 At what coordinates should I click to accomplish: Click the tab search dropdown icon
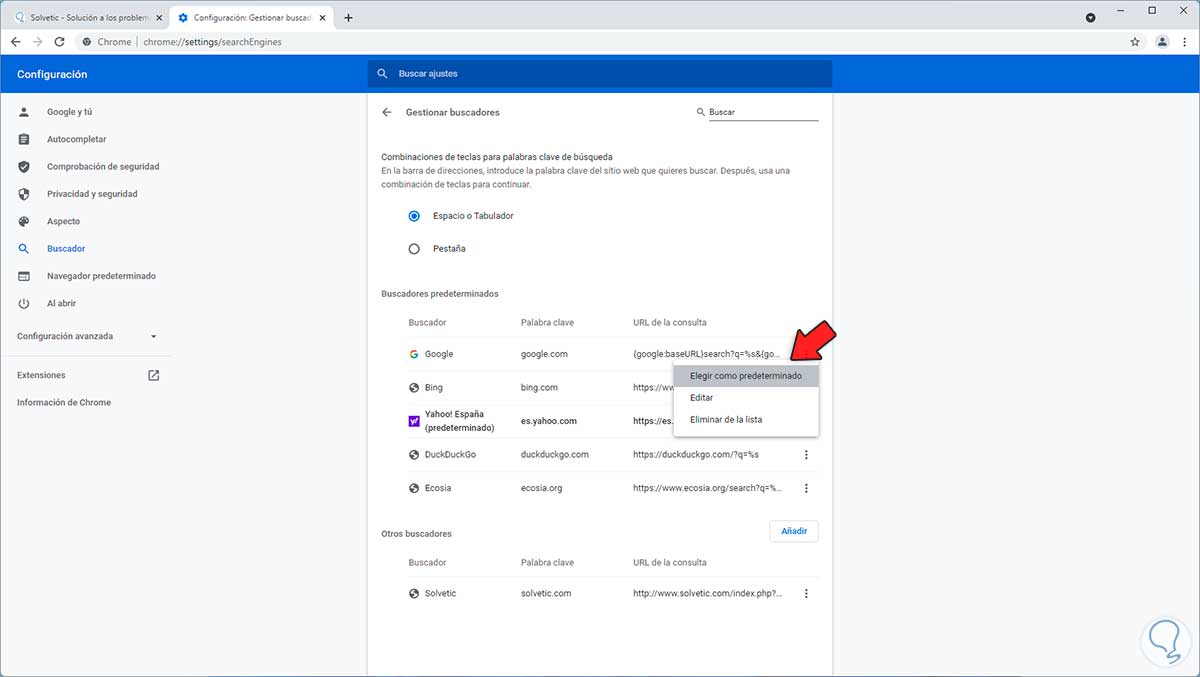pyautogui.click(x=1090, y=18)
